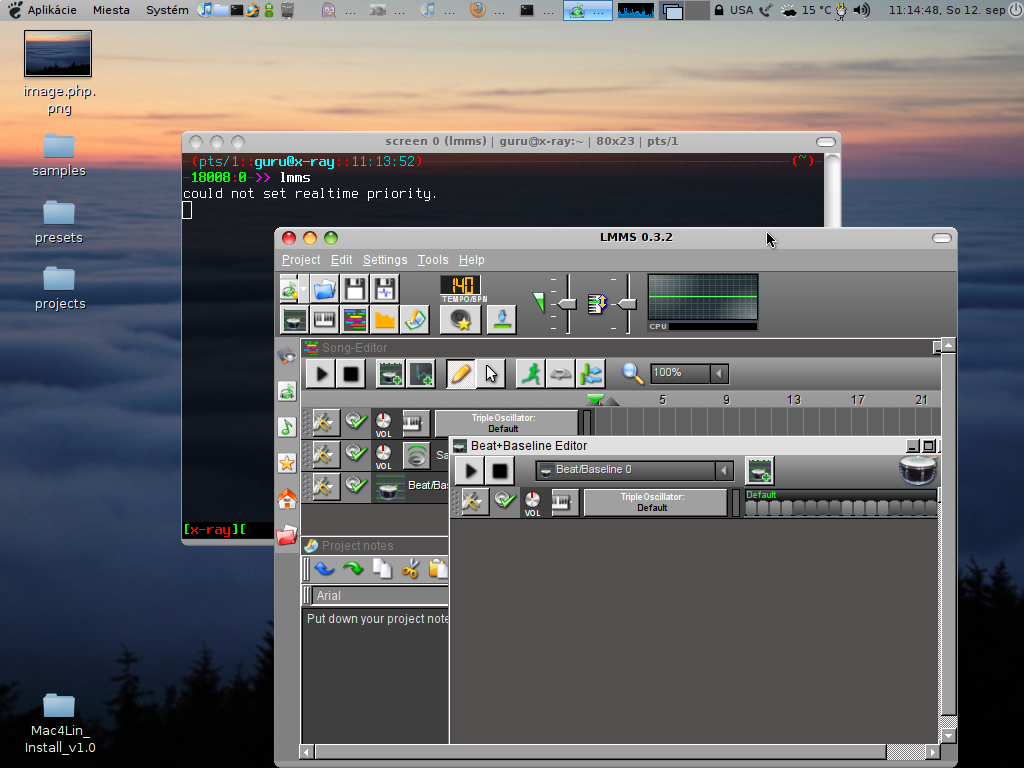Show the Beat+Baseline Editor via the drum icon
The height and width of the screenshot is (768, 1024).
point(295,320)
